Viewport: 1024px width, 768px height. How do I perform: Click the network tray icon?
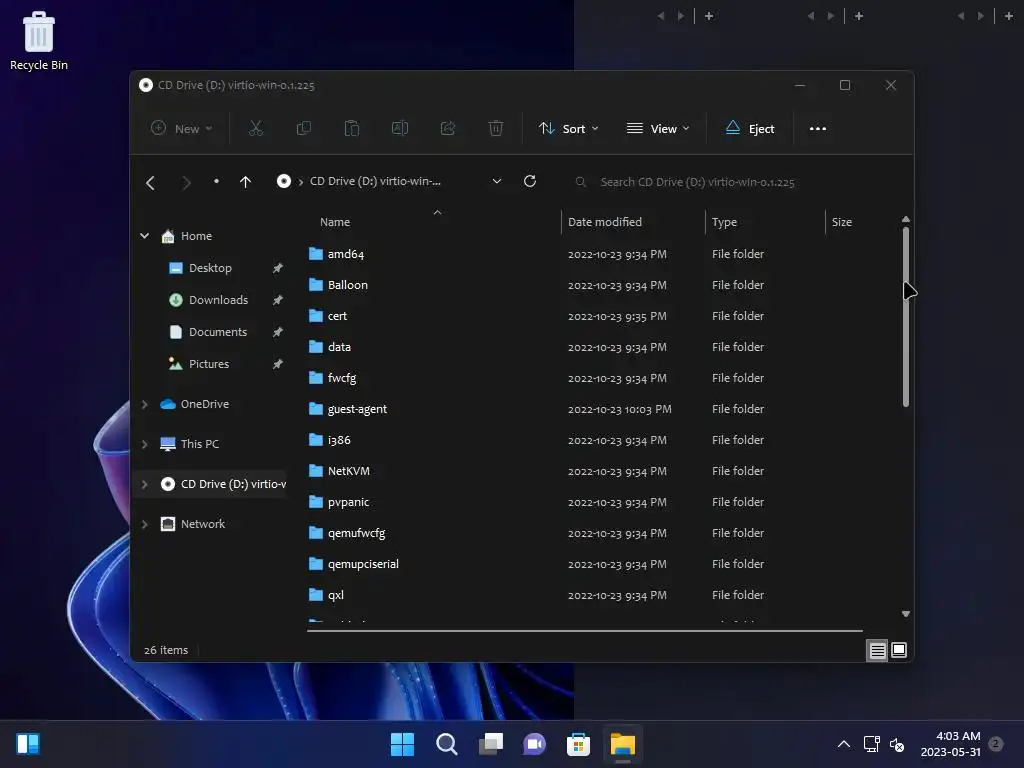(x=871, y=744)
